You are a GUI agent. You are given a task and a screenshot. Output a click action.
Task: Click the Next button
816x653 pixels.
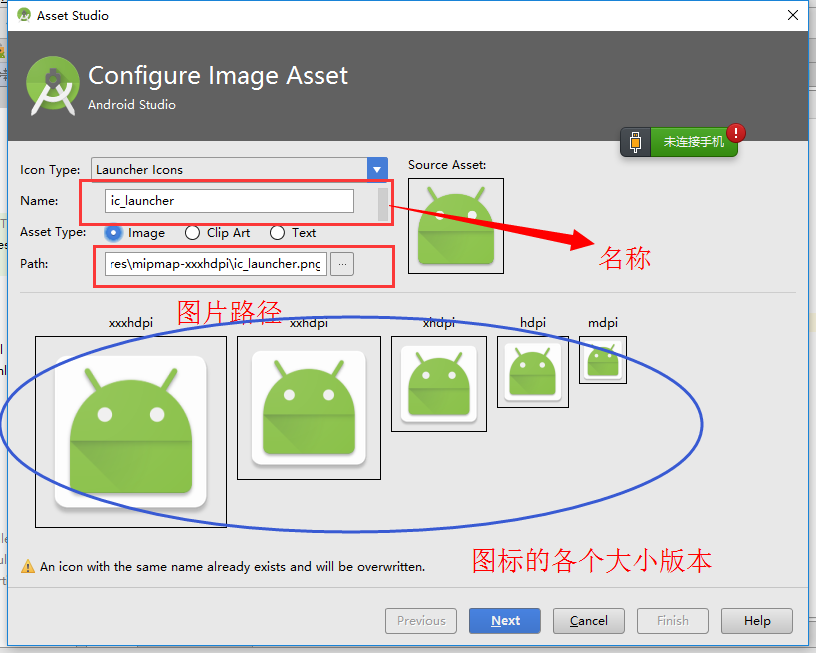504,620
